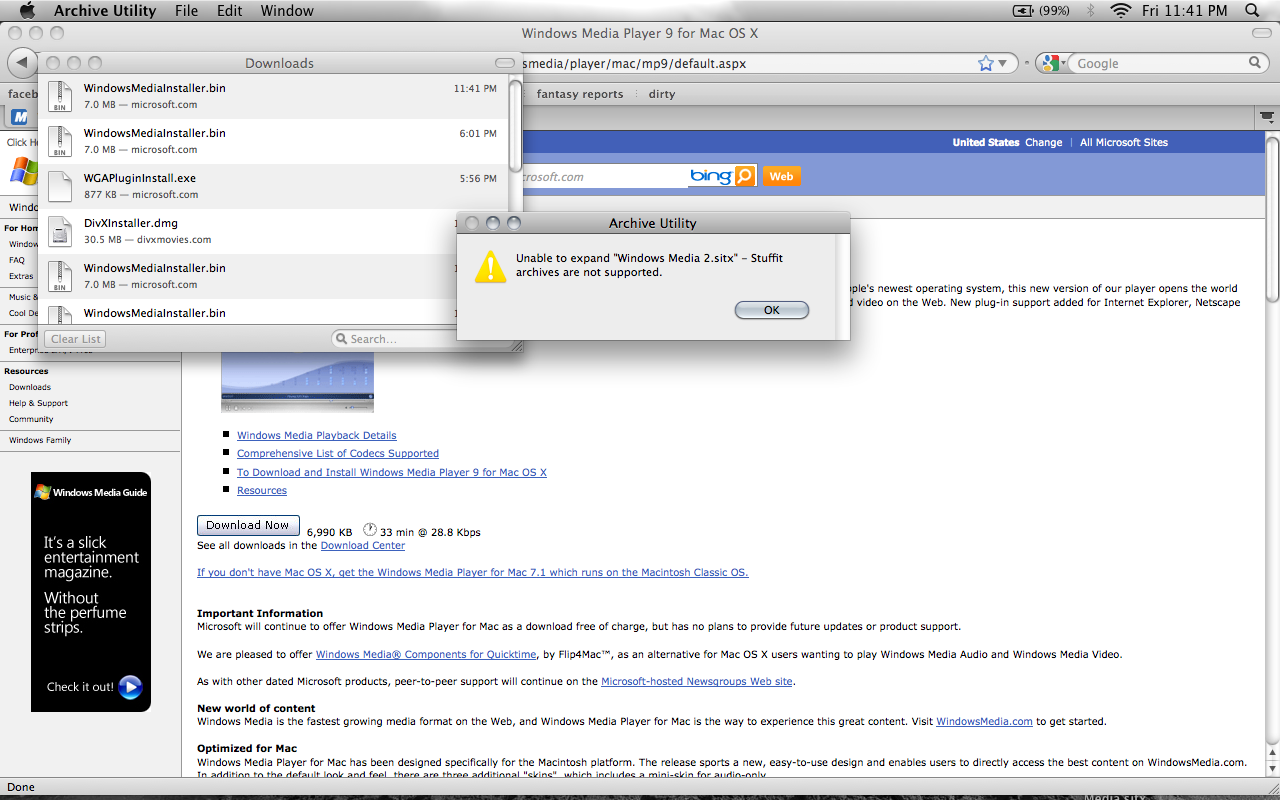Click Help & Support sidebar link

pyautogui.click(x=38, y=403)
